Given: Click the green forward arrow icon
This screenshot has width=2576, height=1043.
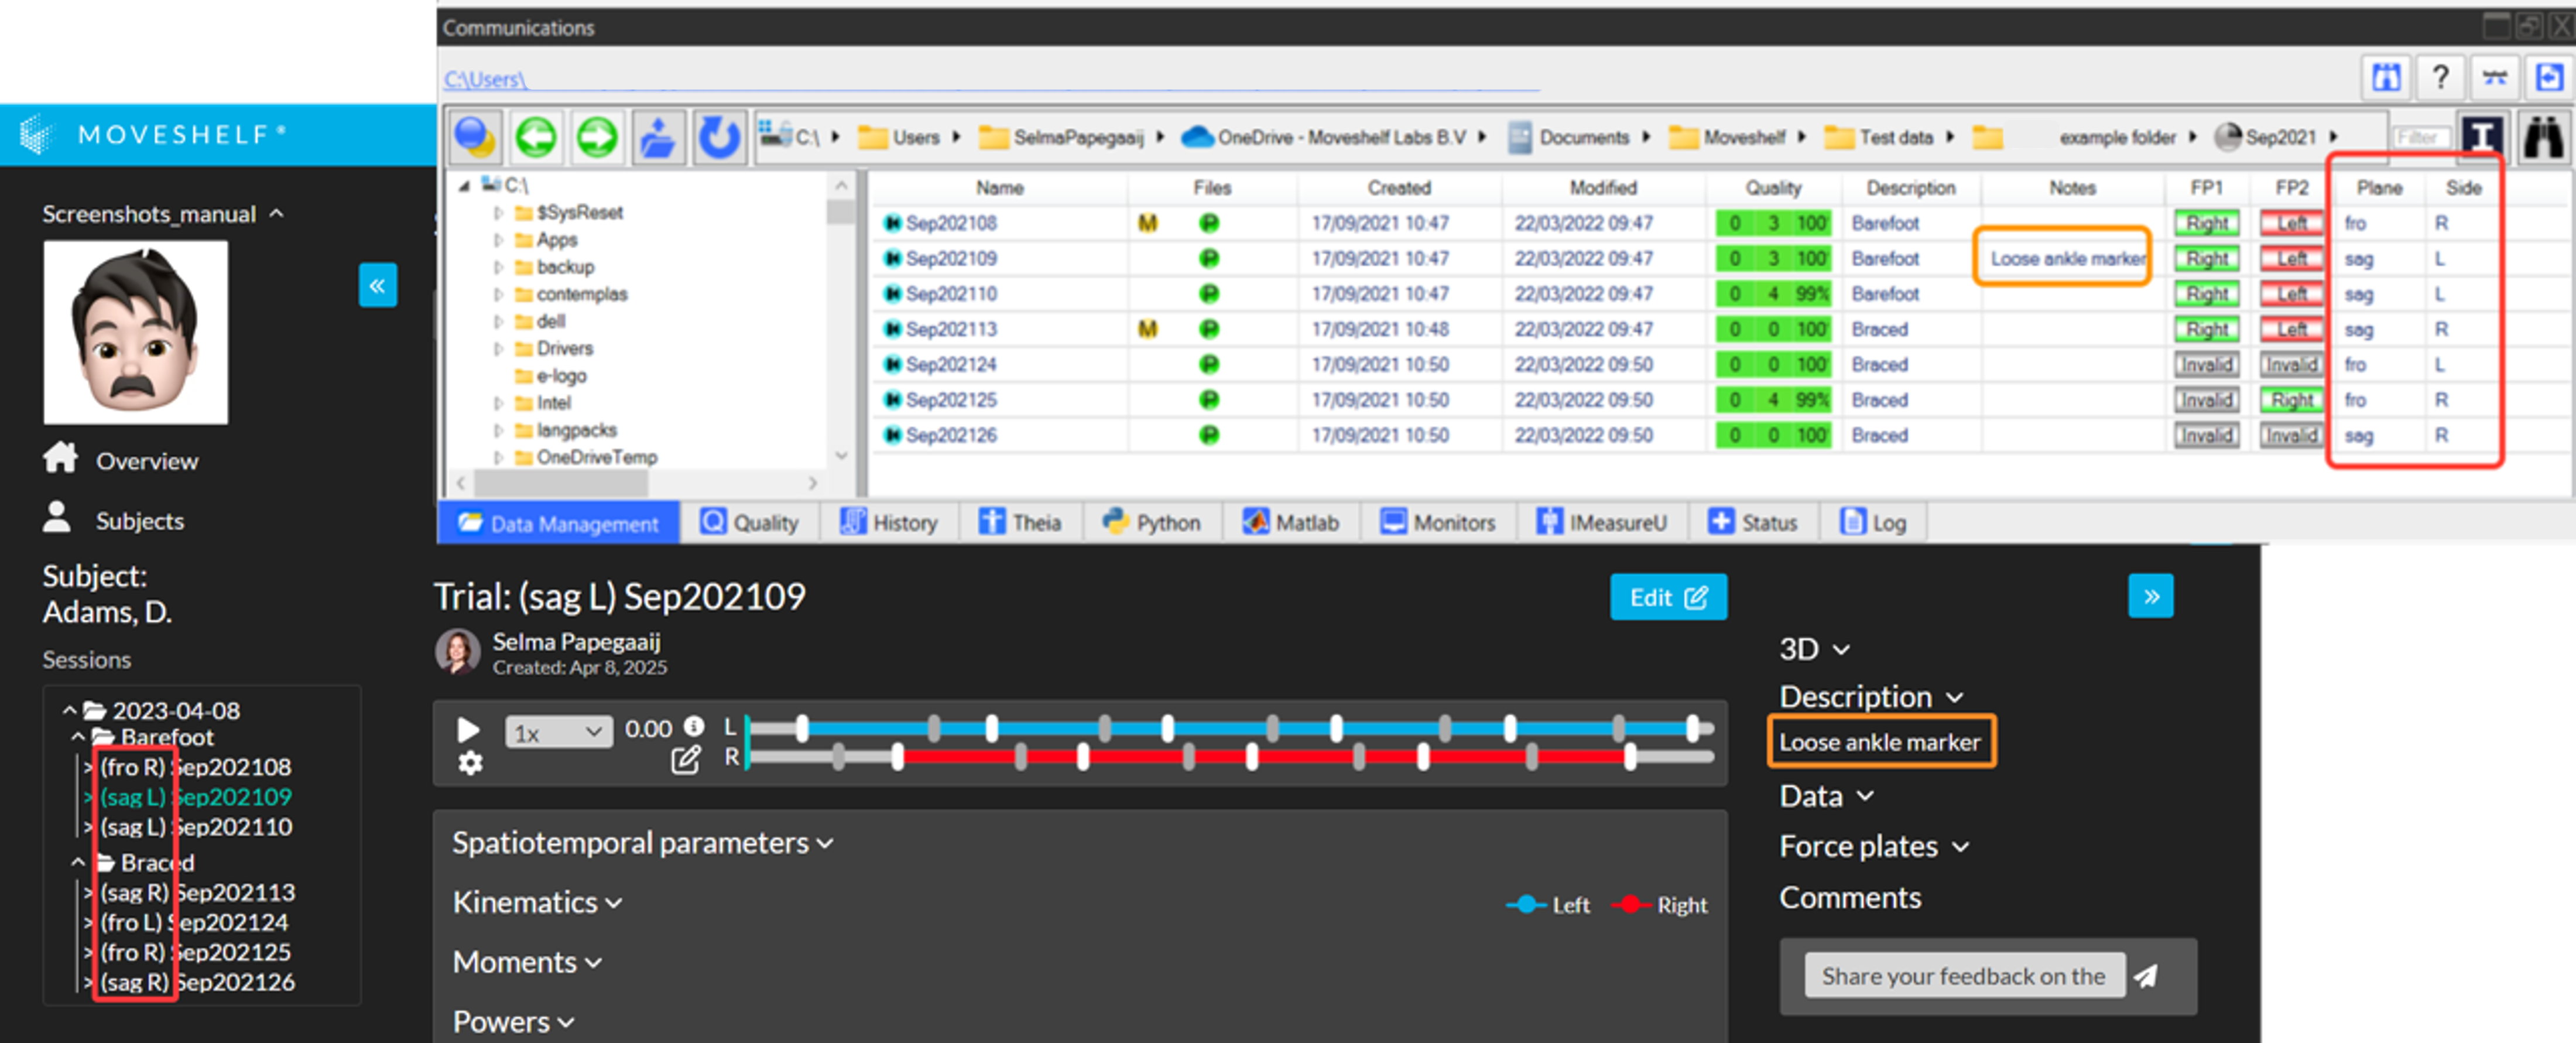Looking at the screenshot, I should pyautogui.click(x=597, y=137).
